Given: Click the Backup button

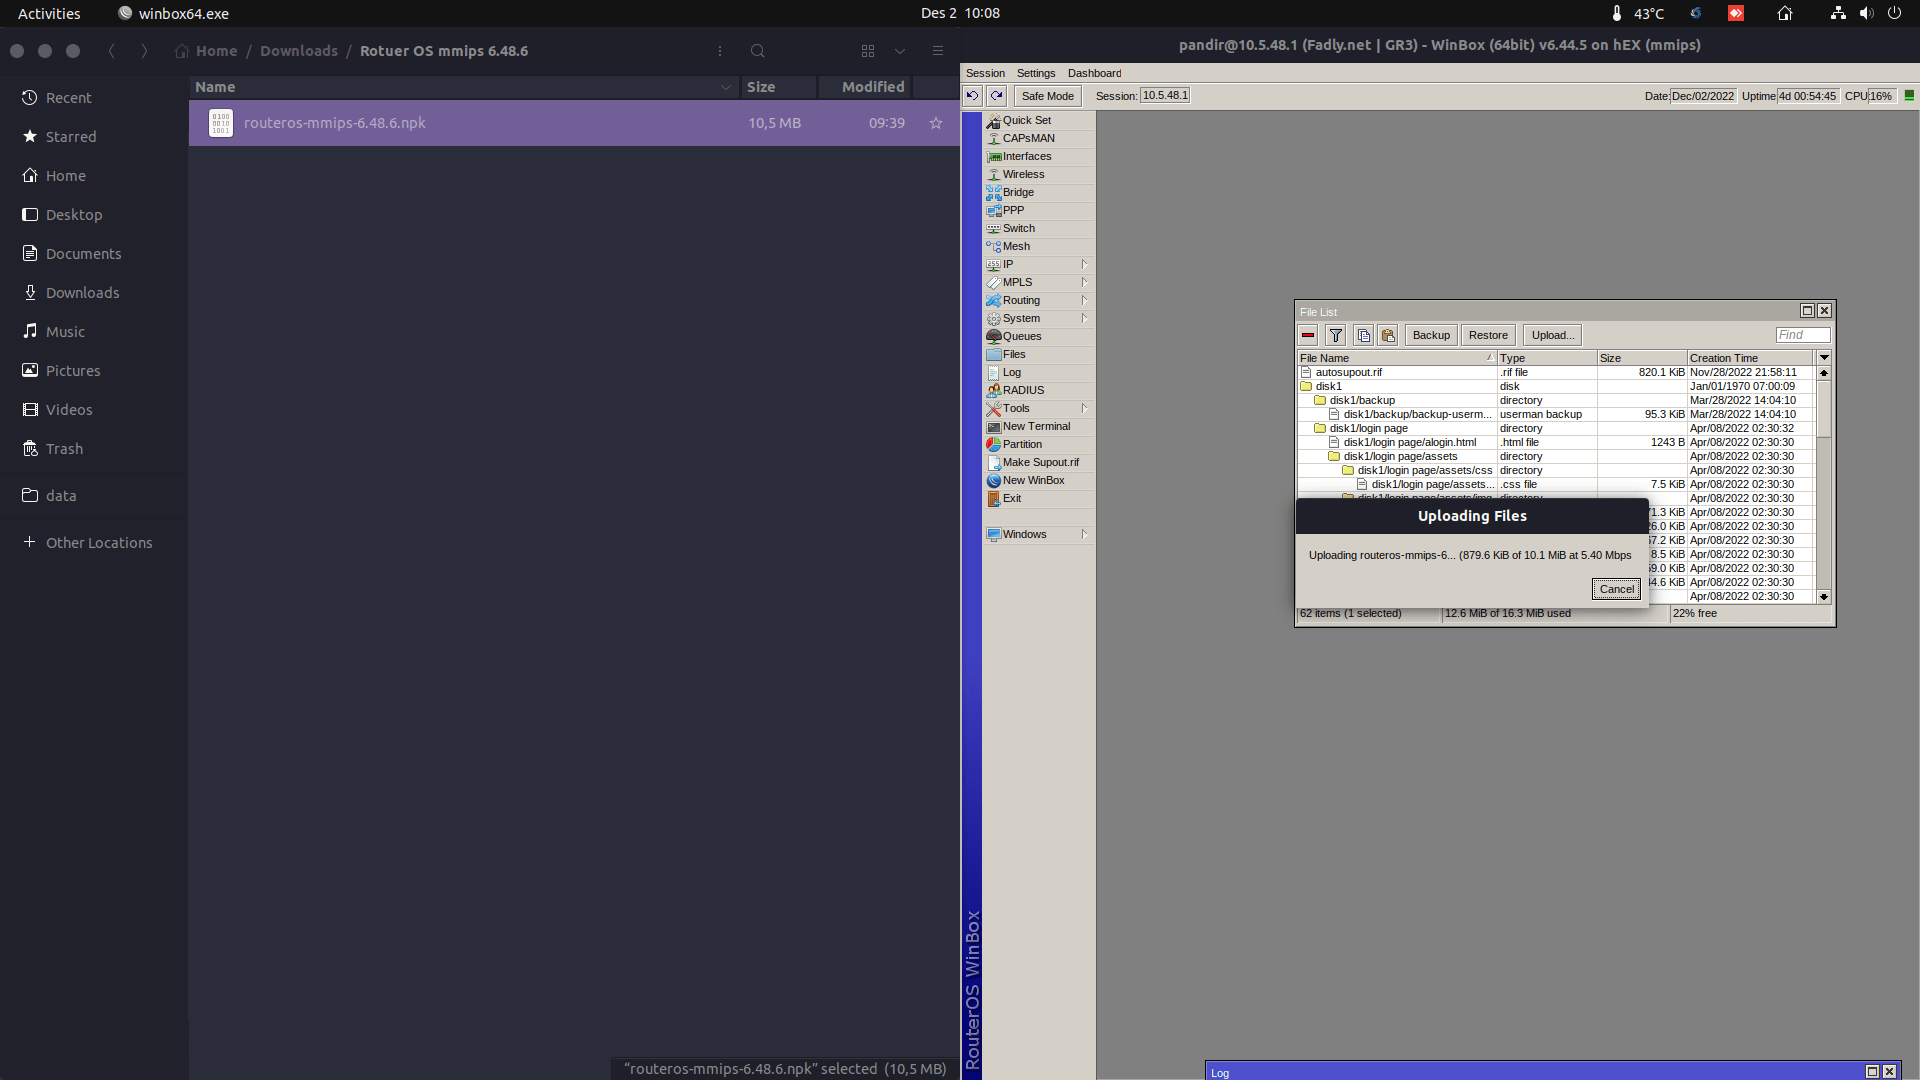Looking at the screenshot, I should click(1431, 335).
